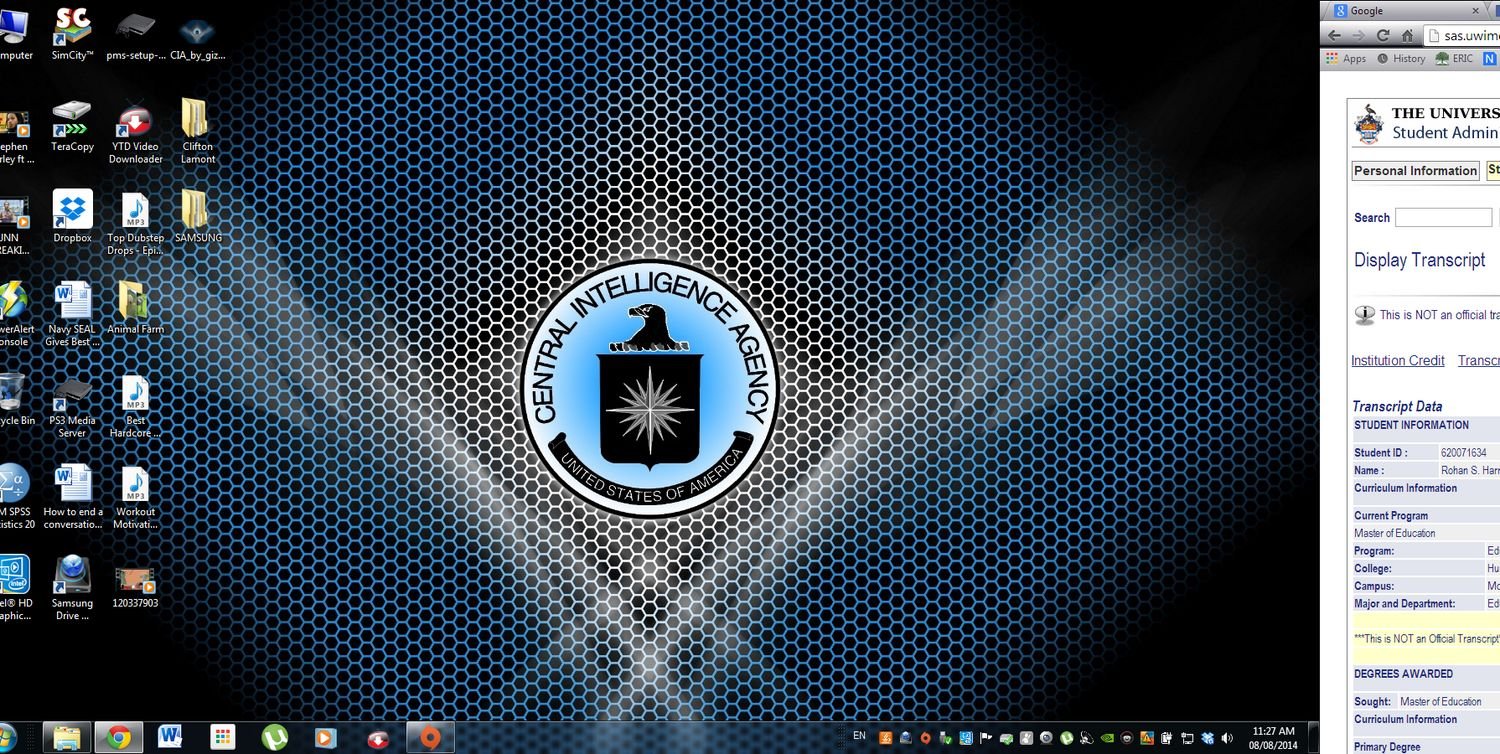Viewport: 1500px width, 754px height.
Task: Open YTD Video Downloader taskbar icon
Action: pos(378,738)
